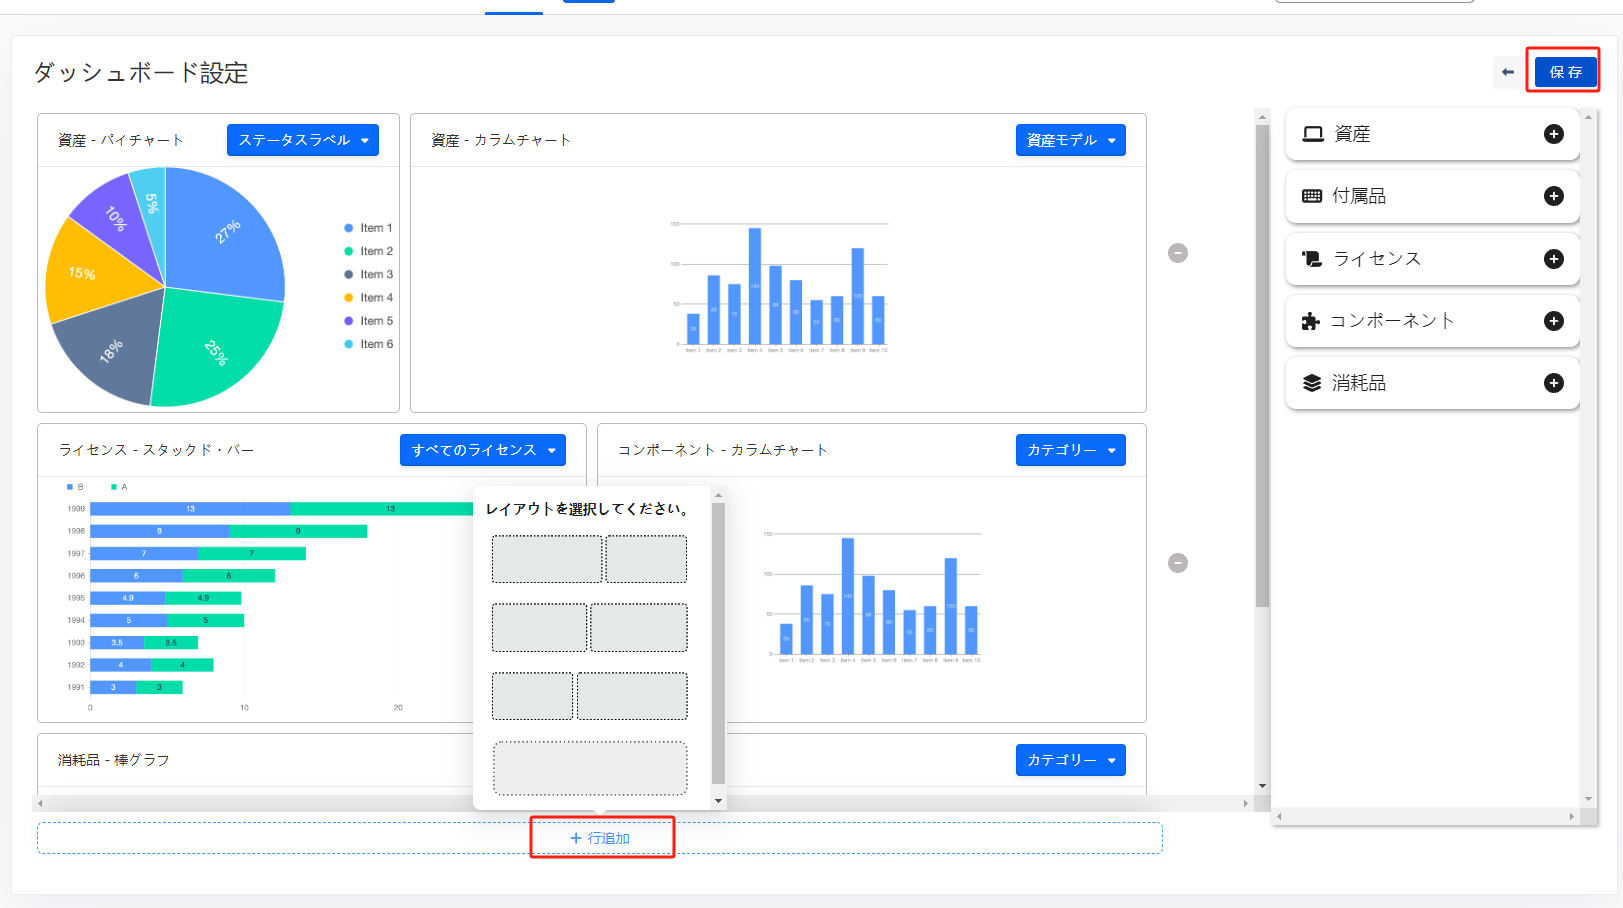
Task: Add the 付属品 widget with its plus icon
Action: pyautogui.click(x=1553, y=196)
